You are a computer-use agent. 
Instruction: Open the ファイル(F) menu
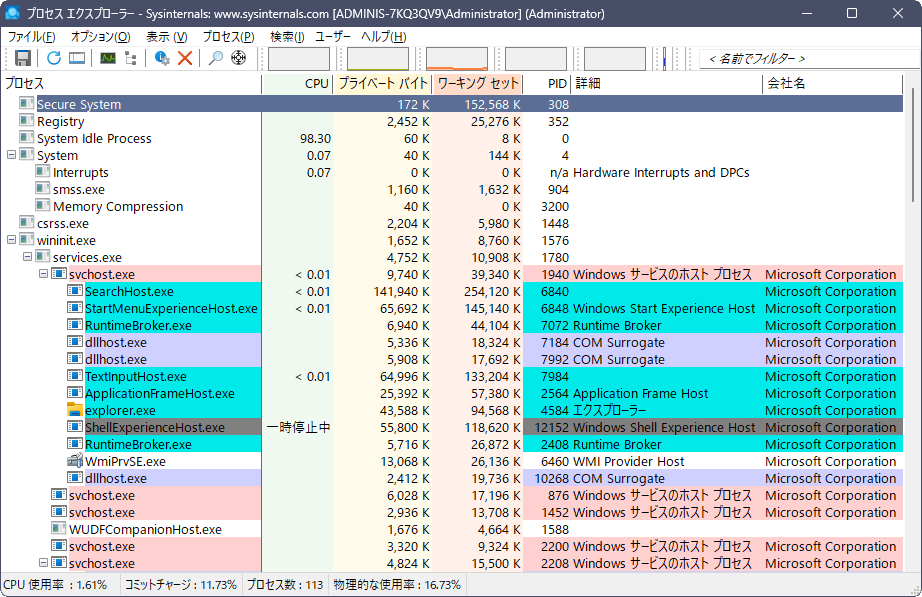point(31,36)
